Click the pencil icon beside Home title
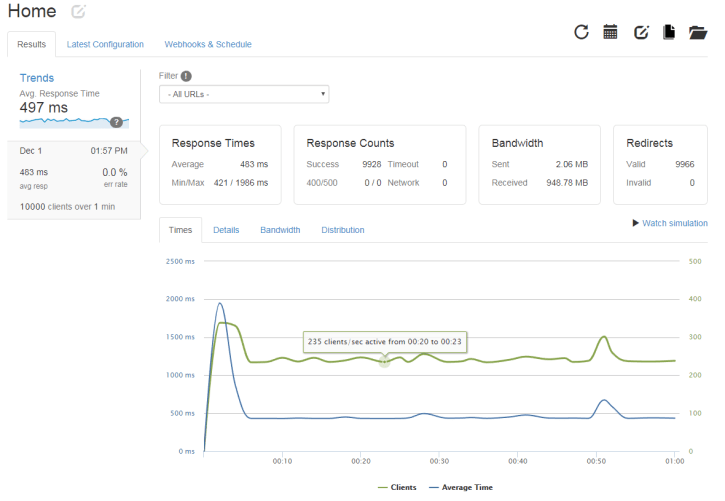 79,12
